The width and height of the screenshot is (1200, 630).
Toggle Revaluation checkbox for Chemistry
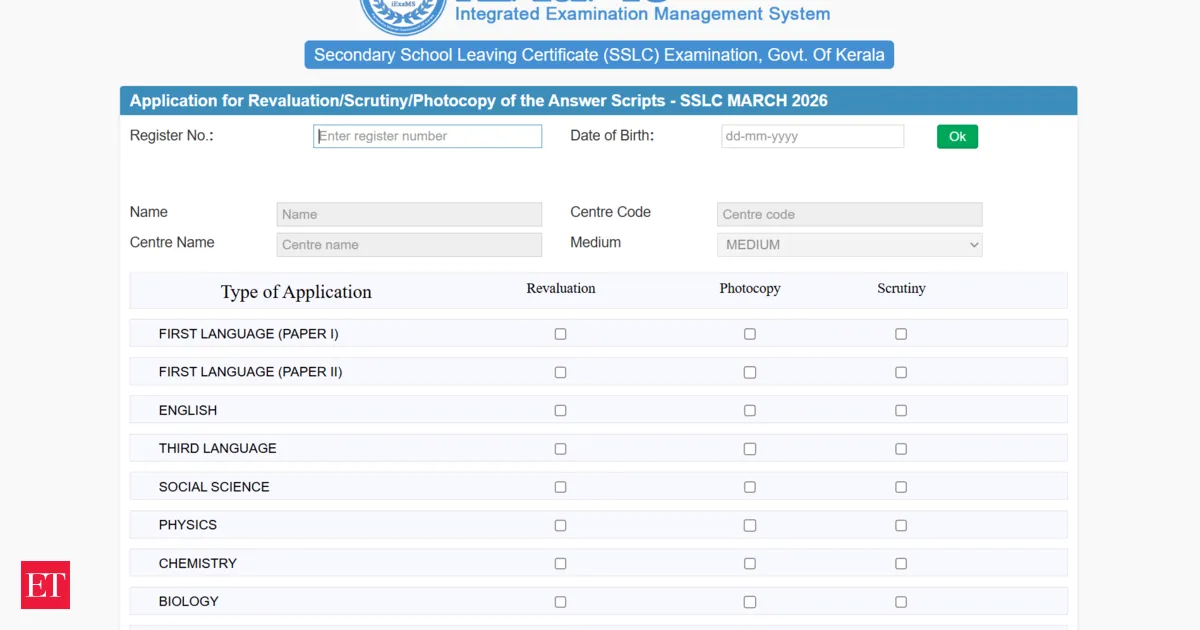[x=560, y=563]
